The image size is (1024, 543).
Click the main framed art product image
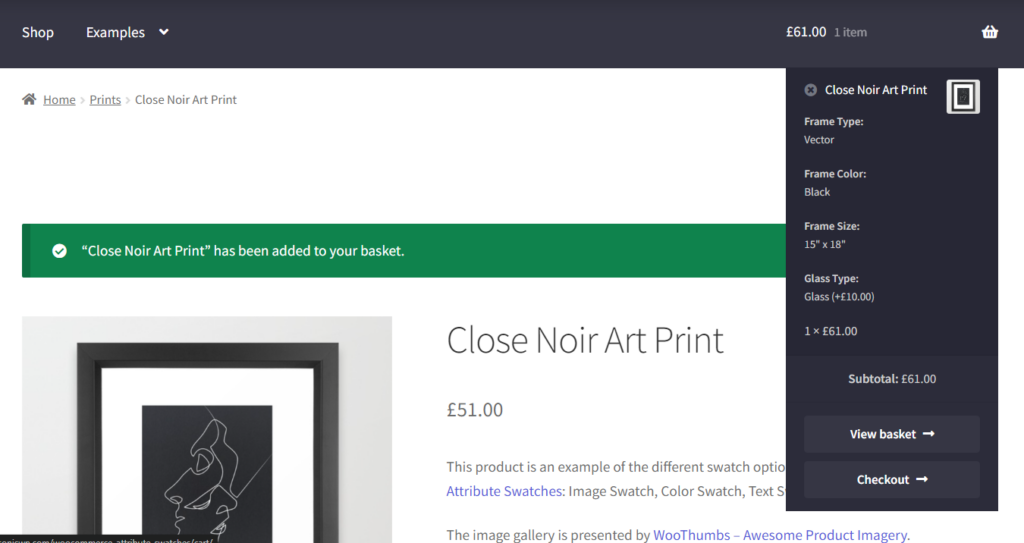tap(207, 430)
